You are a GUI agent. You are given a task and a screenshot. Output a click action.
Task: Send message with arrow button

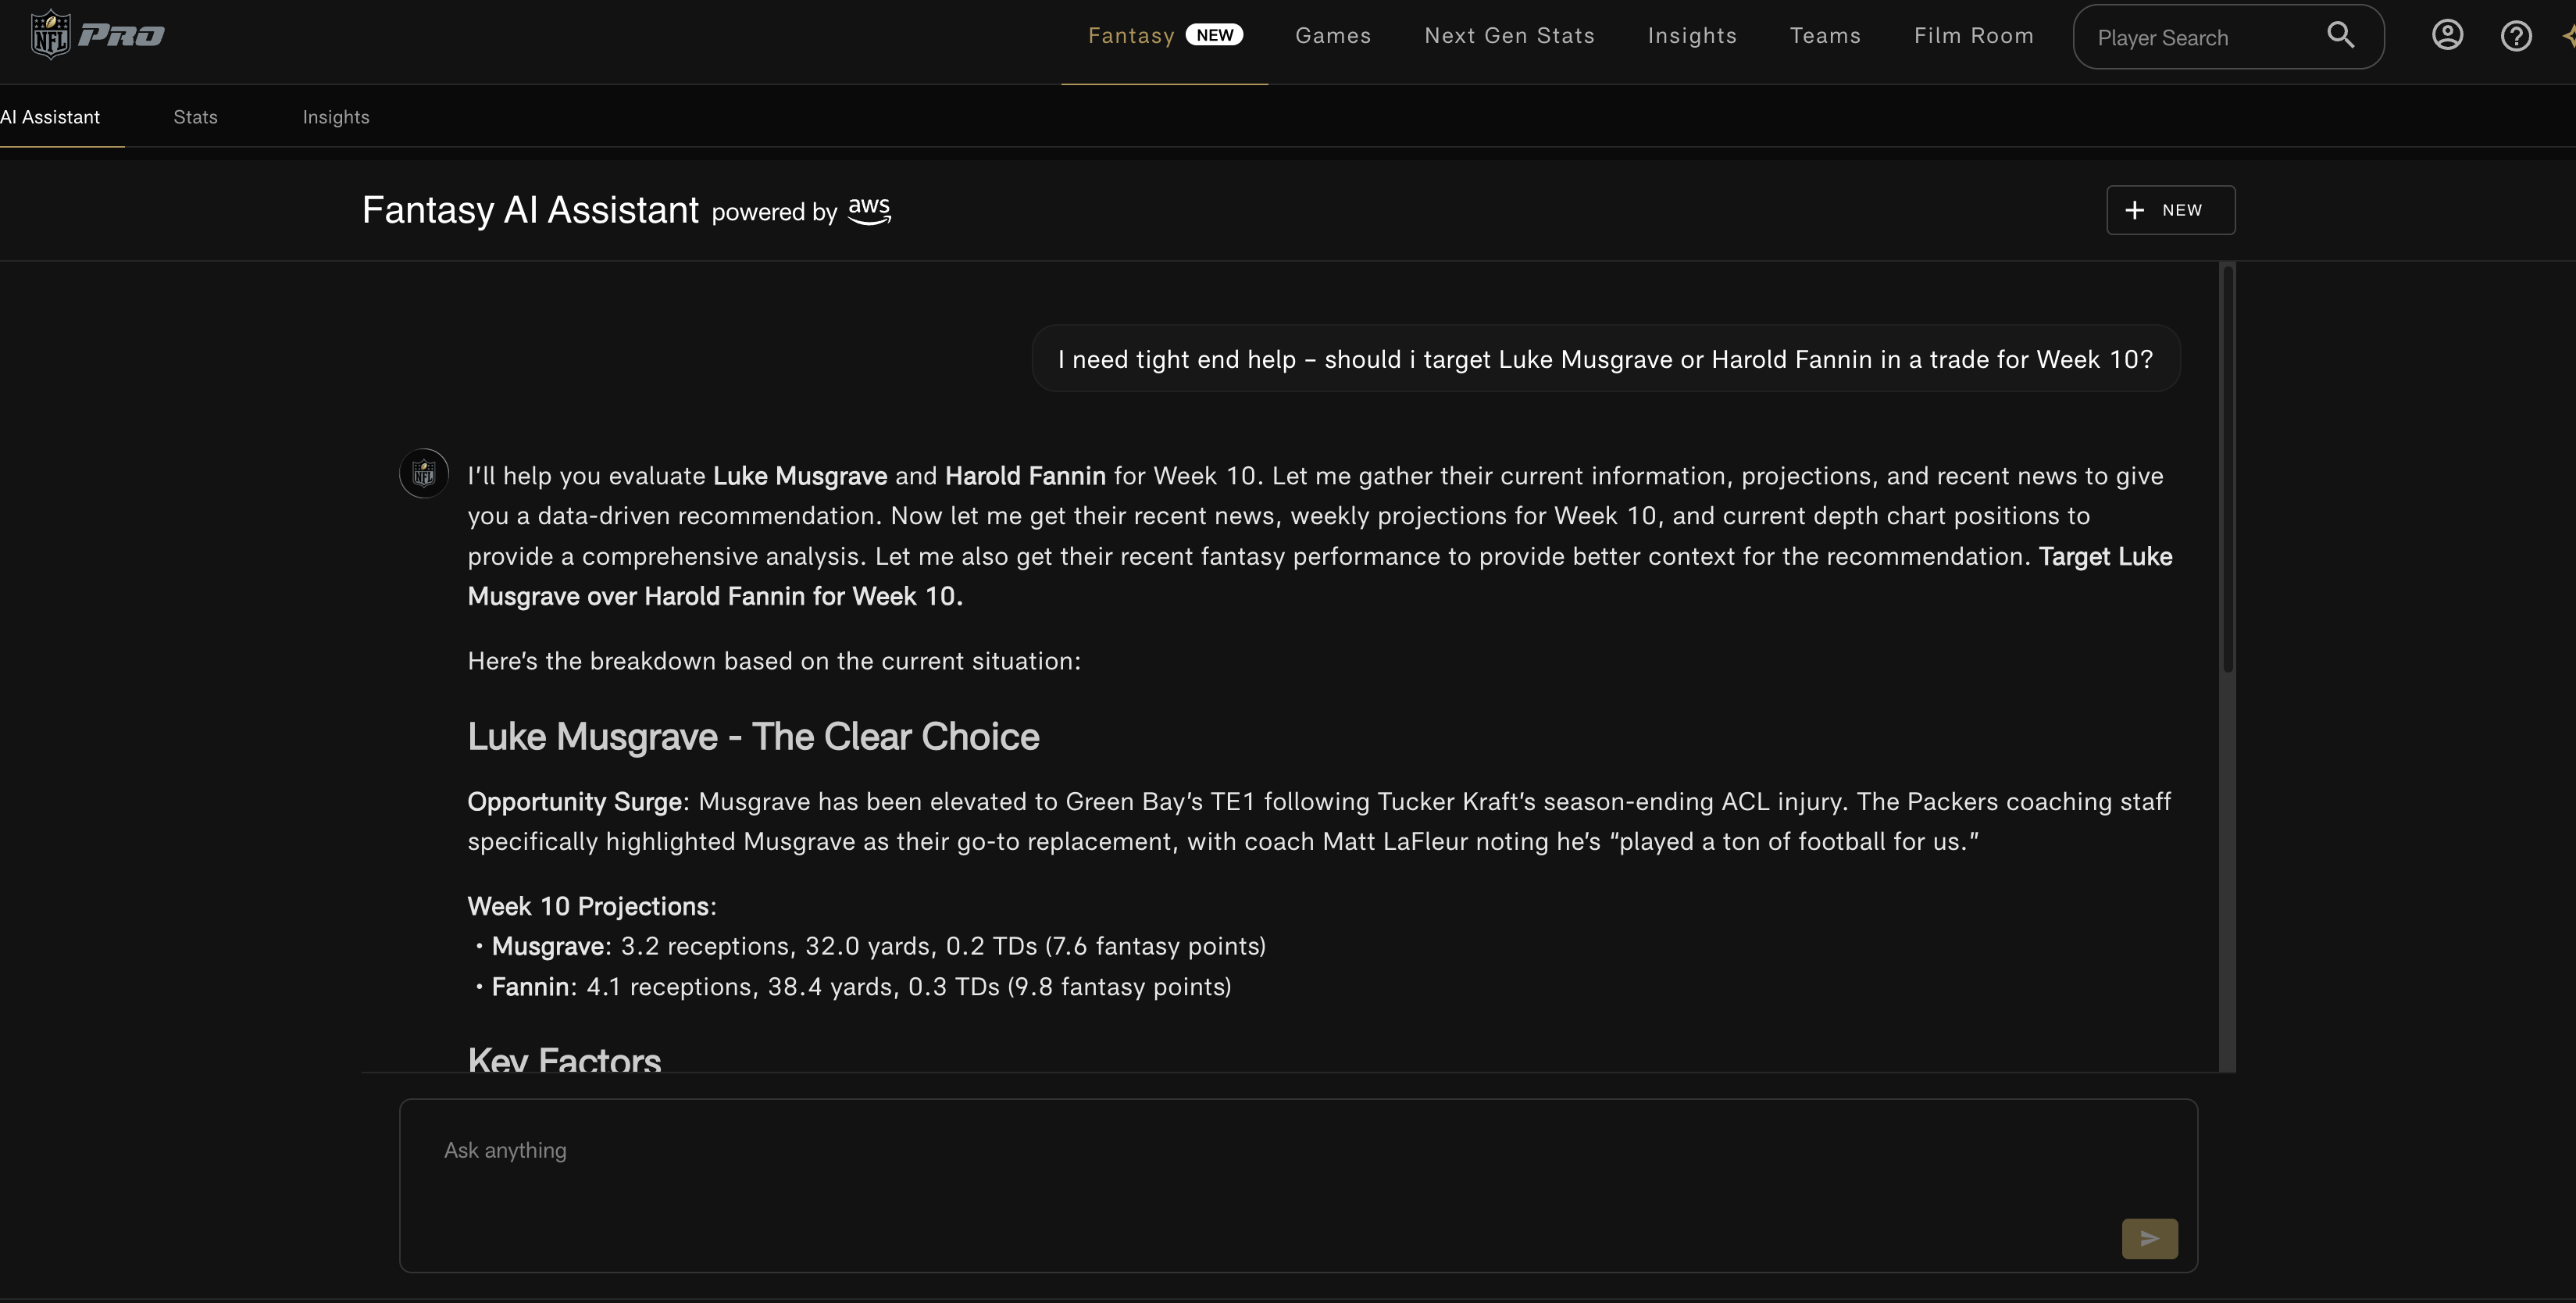(2150, 1238)
